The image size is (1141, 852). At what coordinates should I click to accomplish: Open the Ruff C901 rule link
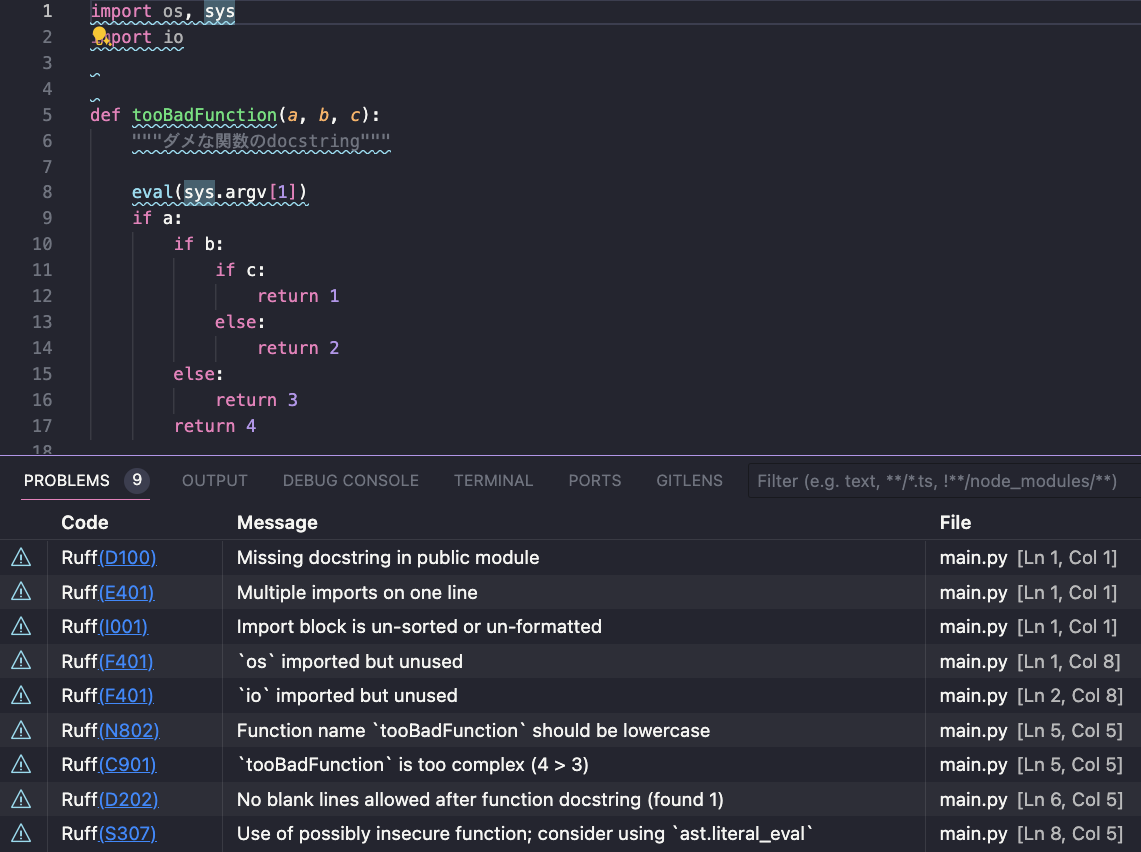[127, 765]
